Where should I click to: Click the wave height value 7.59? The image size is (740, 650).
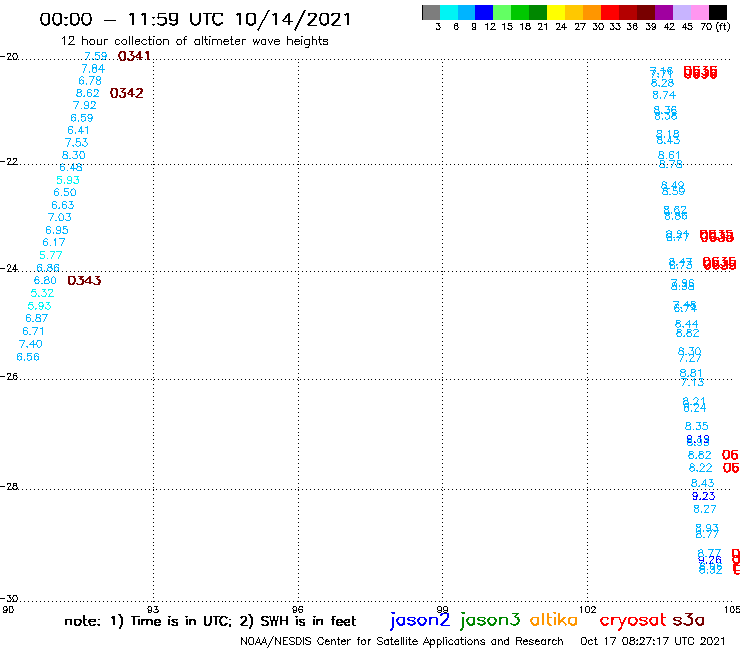coord(96,56)
